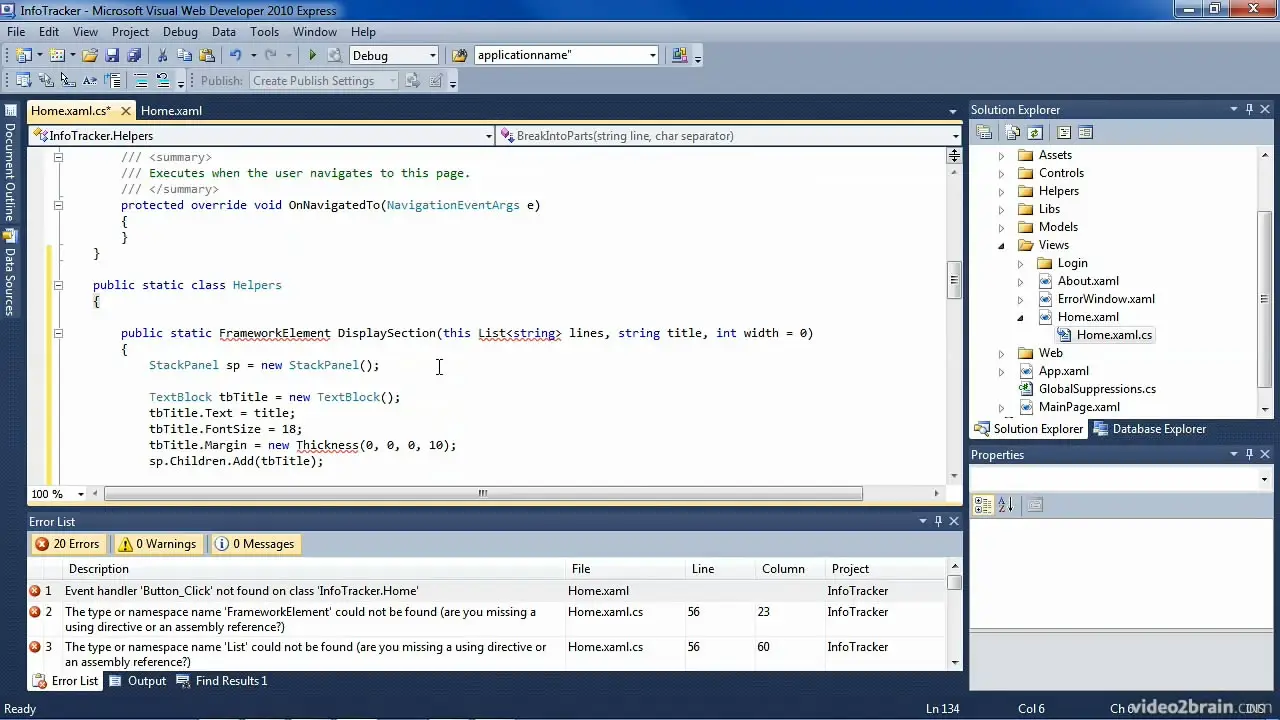Click the Undo arrow icon
This screenshot has height=720, width=1280.
click(x=236, y=55)
